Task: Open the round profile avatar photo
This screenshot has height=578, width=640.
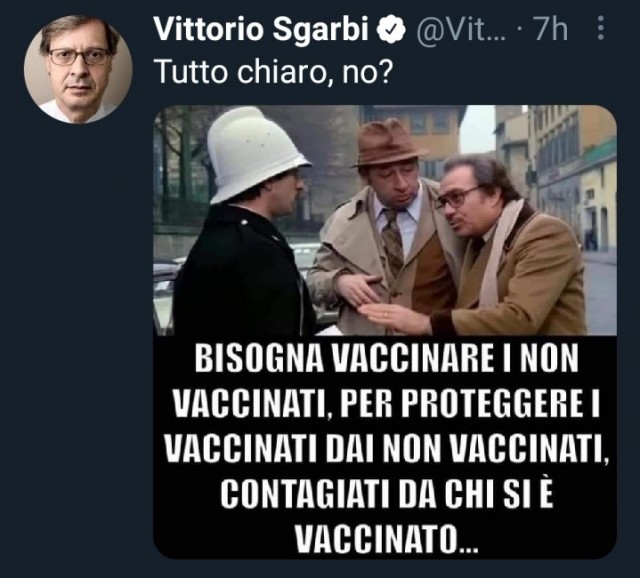Action: pos(78,69)
